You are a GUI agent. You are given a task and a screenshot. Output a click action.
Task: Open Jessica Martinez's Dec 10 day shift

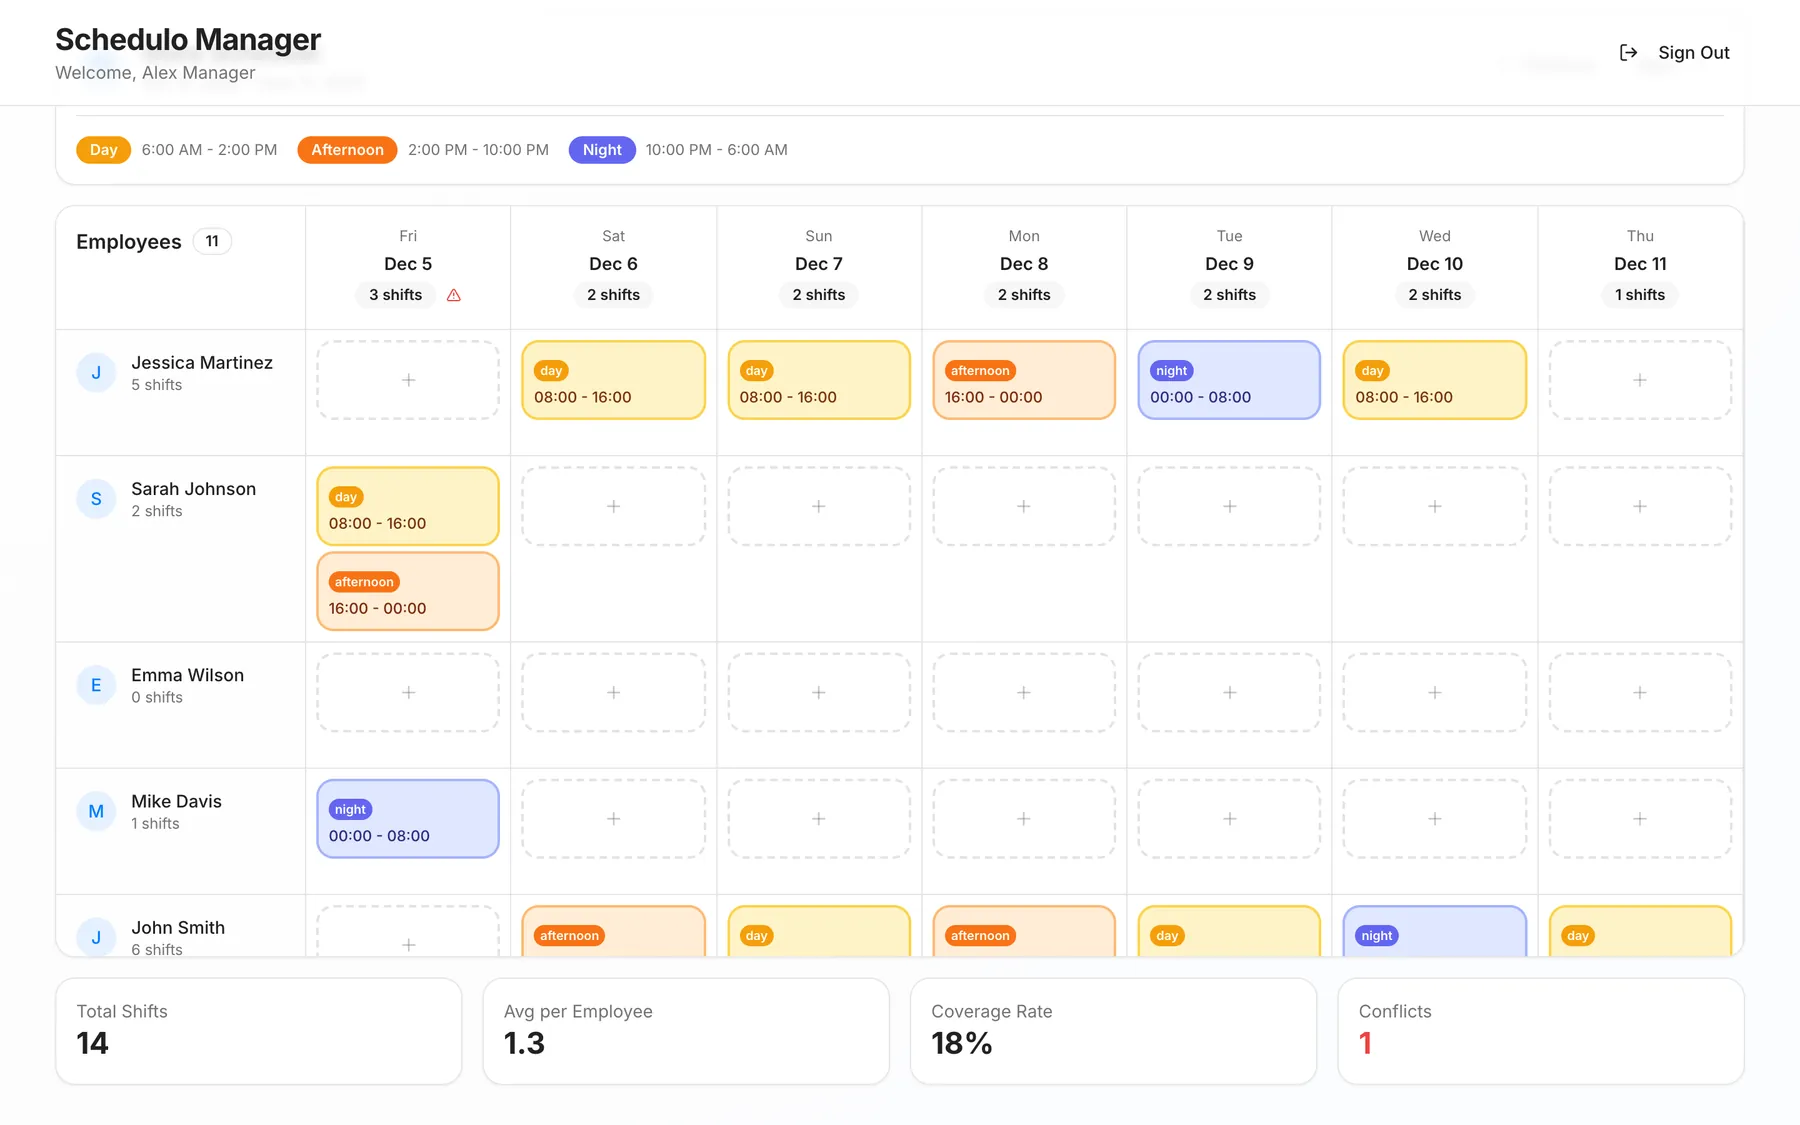(1435, 380)
